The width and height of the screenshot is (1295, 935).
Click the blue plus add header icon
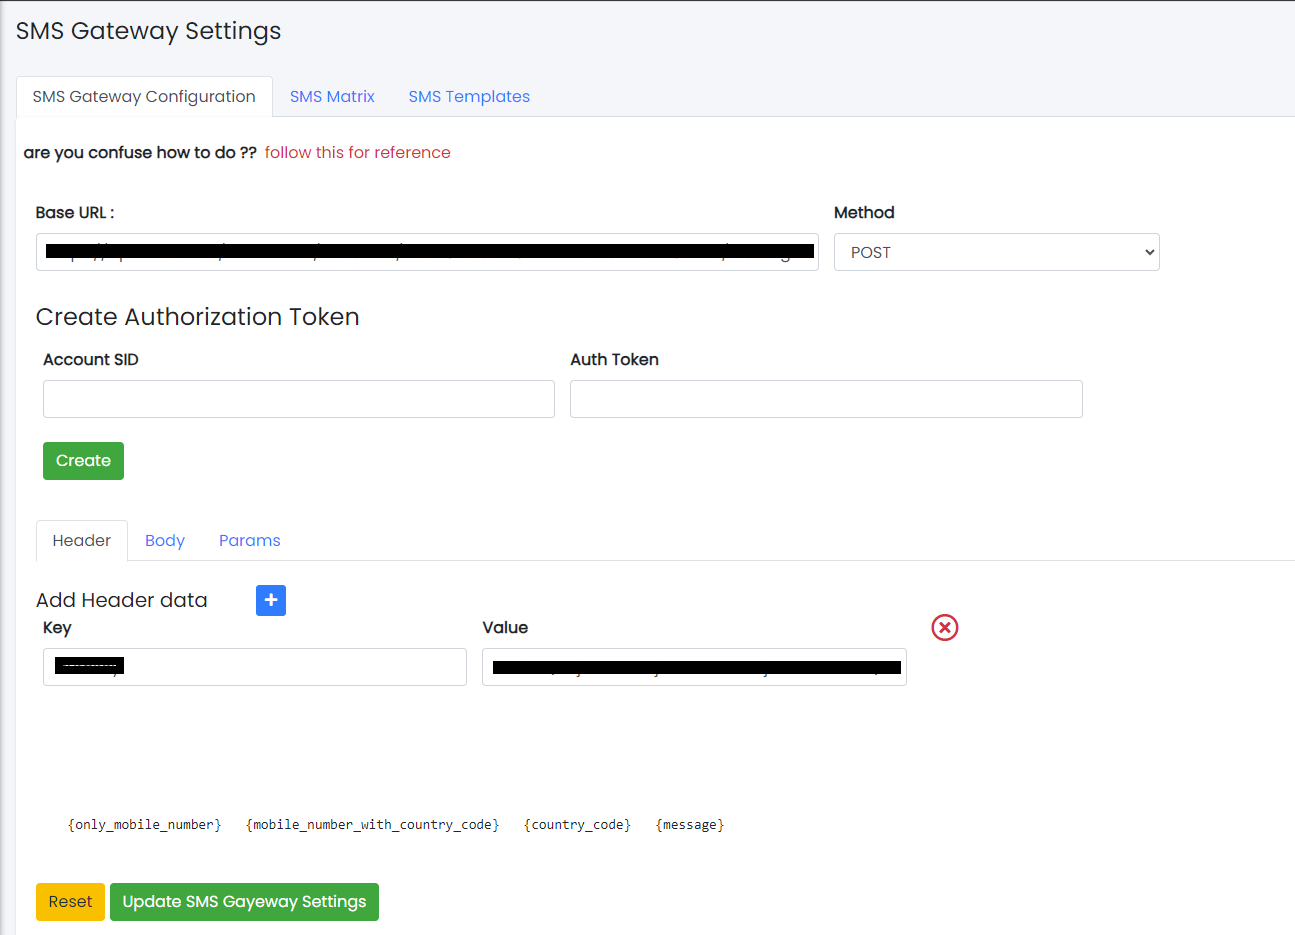coord(271,600)
